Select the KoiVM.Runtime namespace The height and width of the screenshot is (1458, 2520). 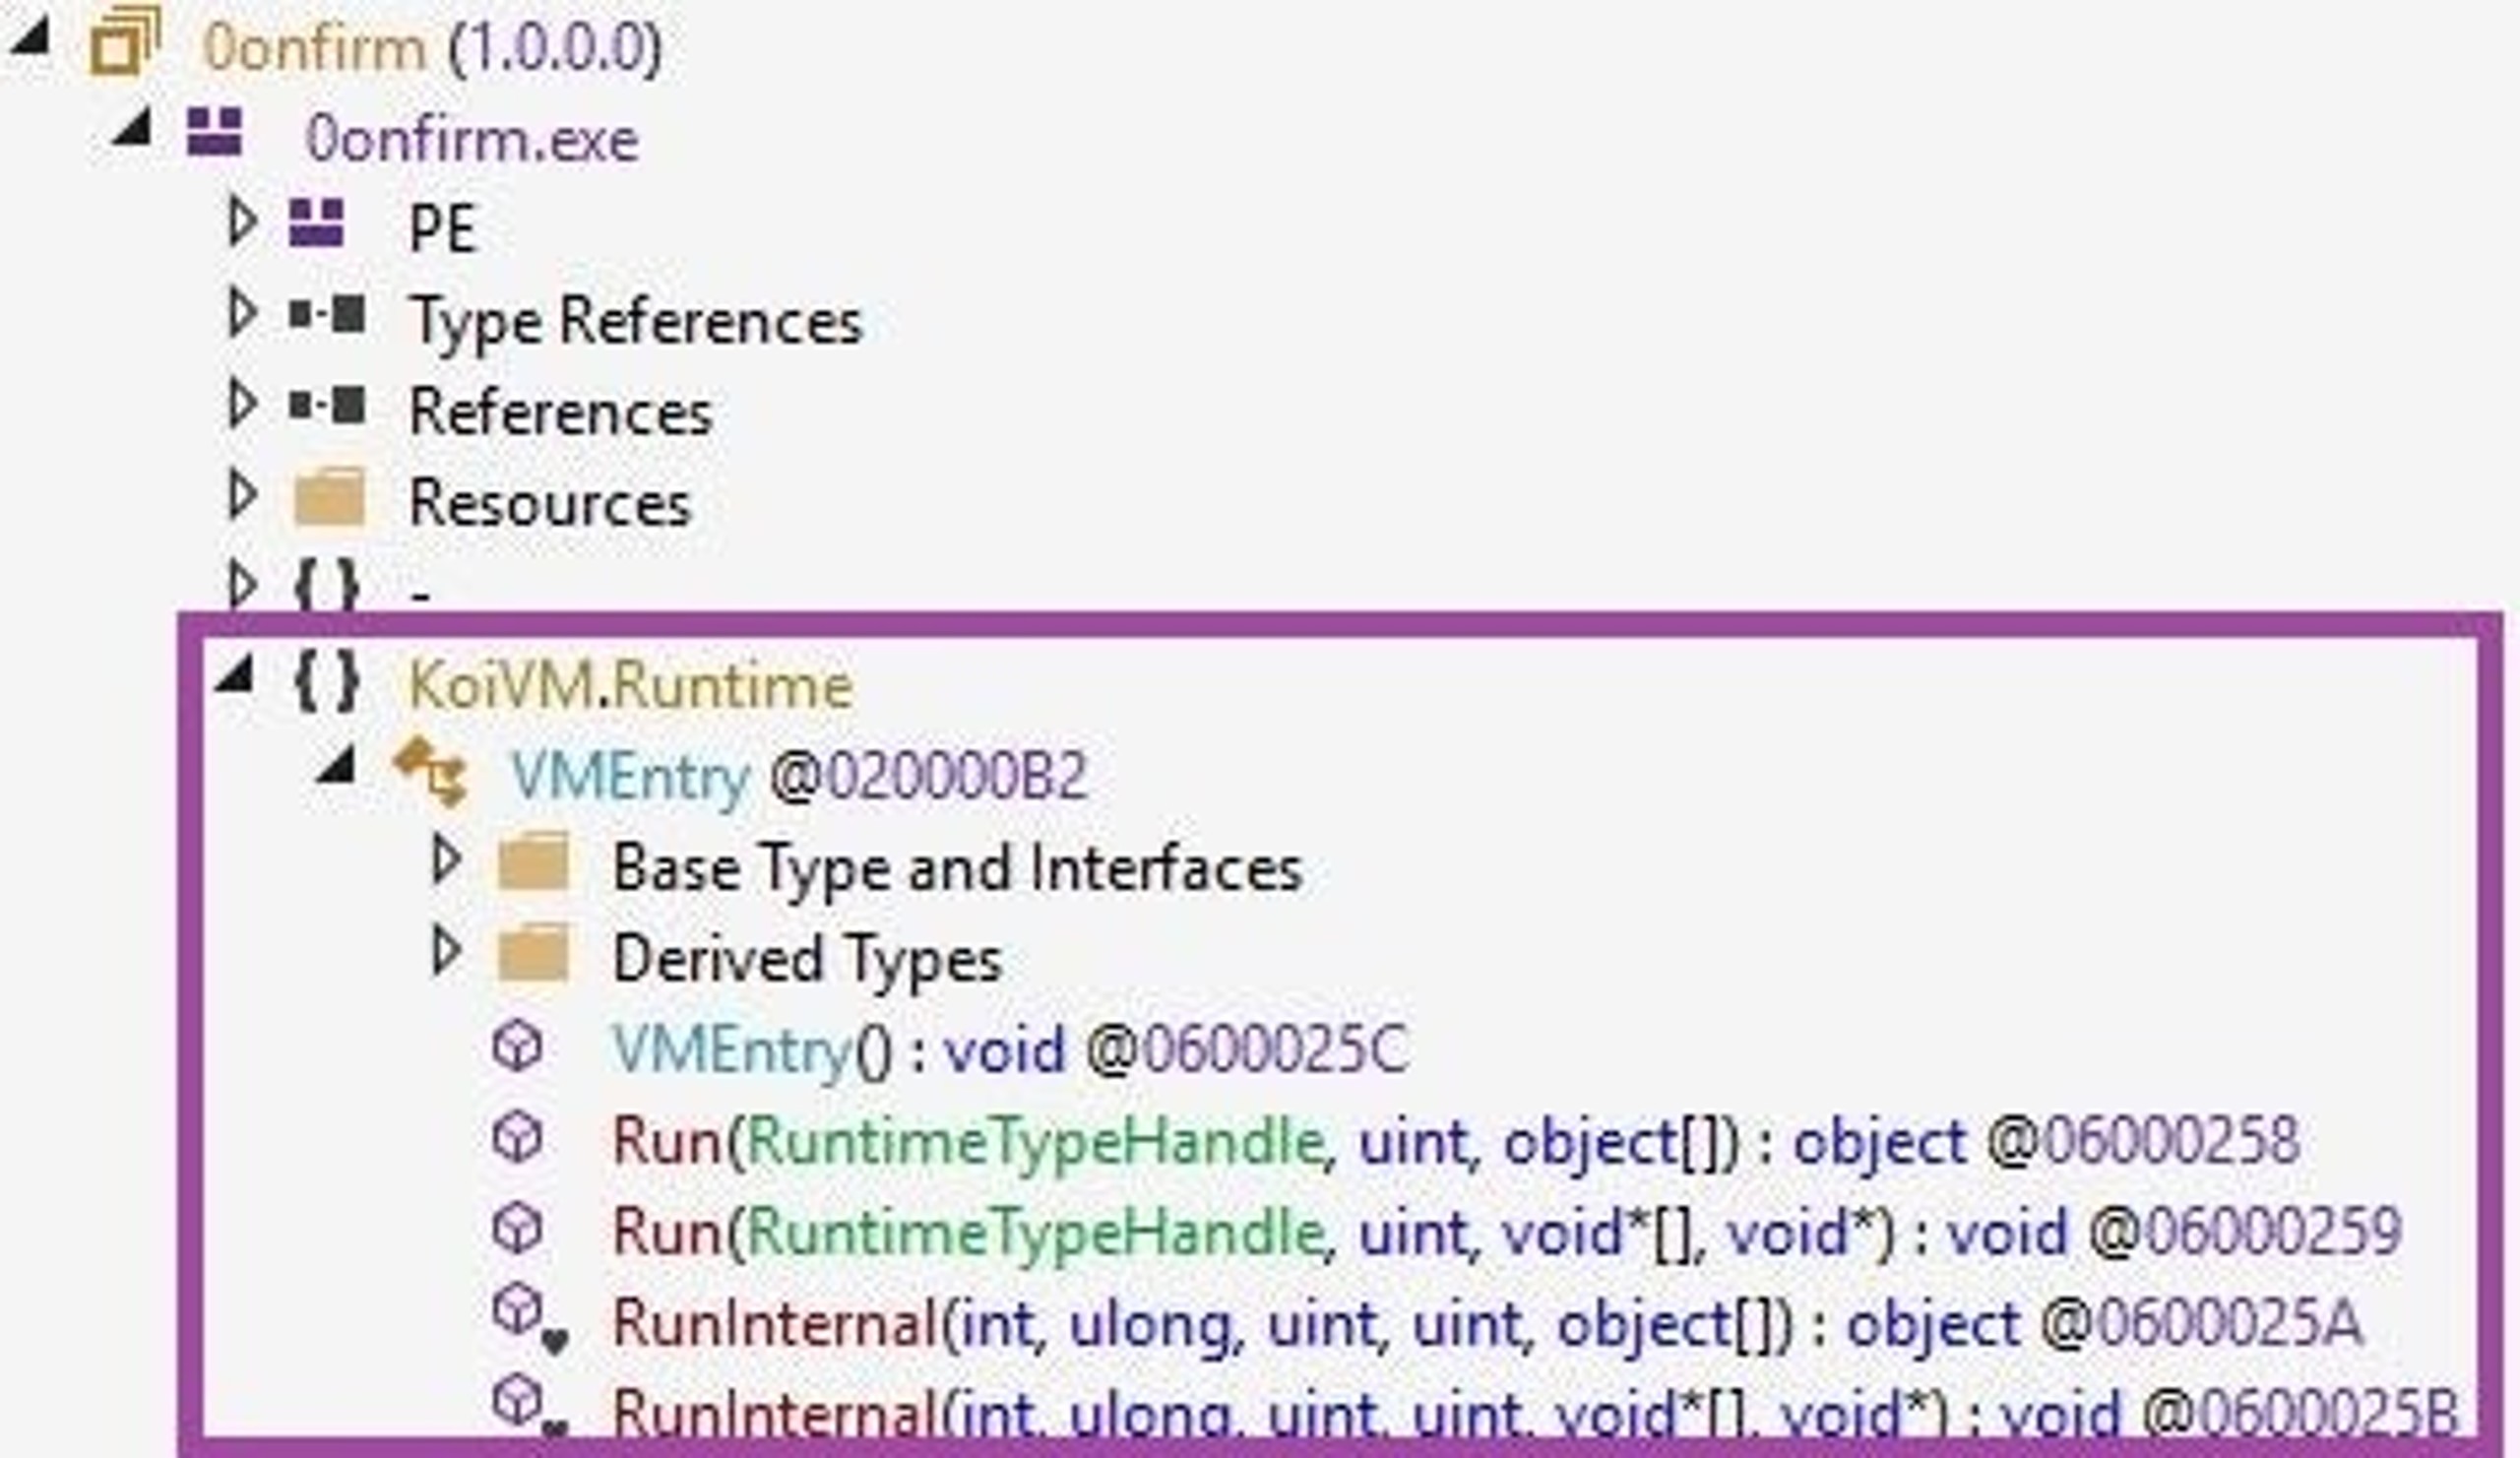631,686
